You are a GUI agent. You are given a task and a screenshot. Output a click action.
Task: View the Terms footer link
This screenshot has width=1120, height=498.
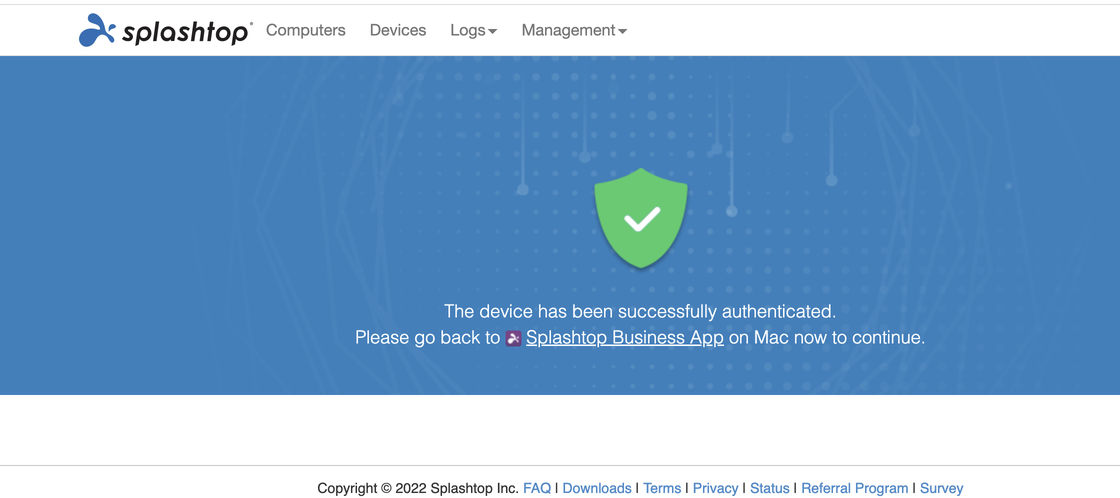pos(662,489)
